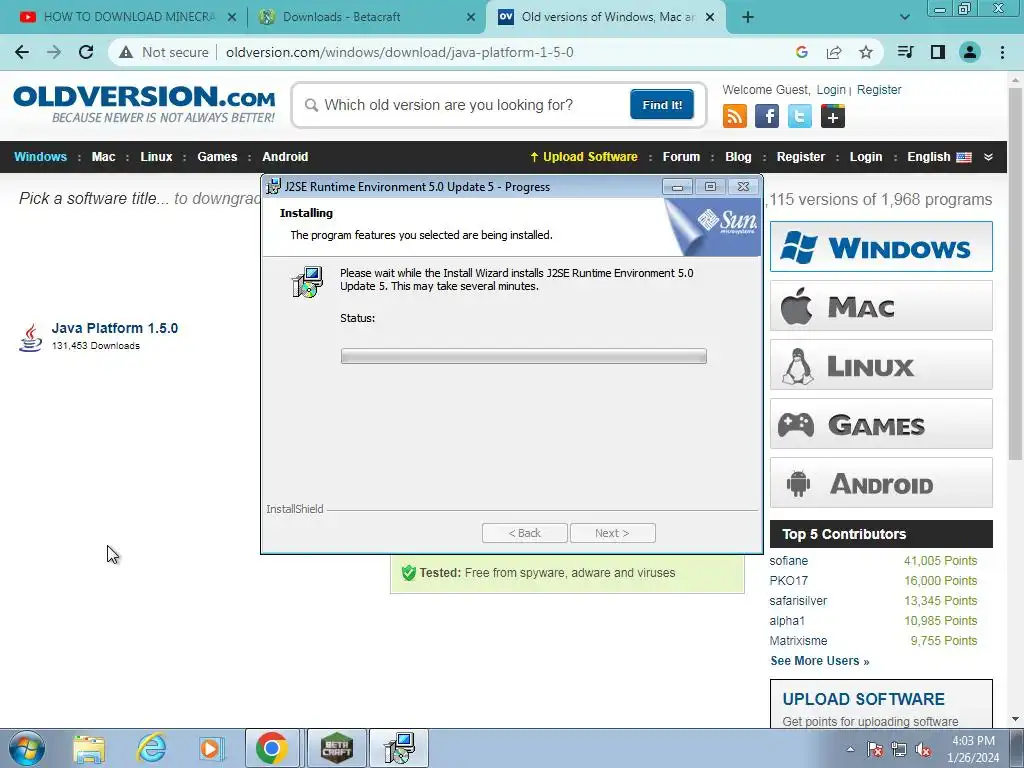
Task: Launch Internet Explorer from the taskbar
Action: (x=151, y=748)
